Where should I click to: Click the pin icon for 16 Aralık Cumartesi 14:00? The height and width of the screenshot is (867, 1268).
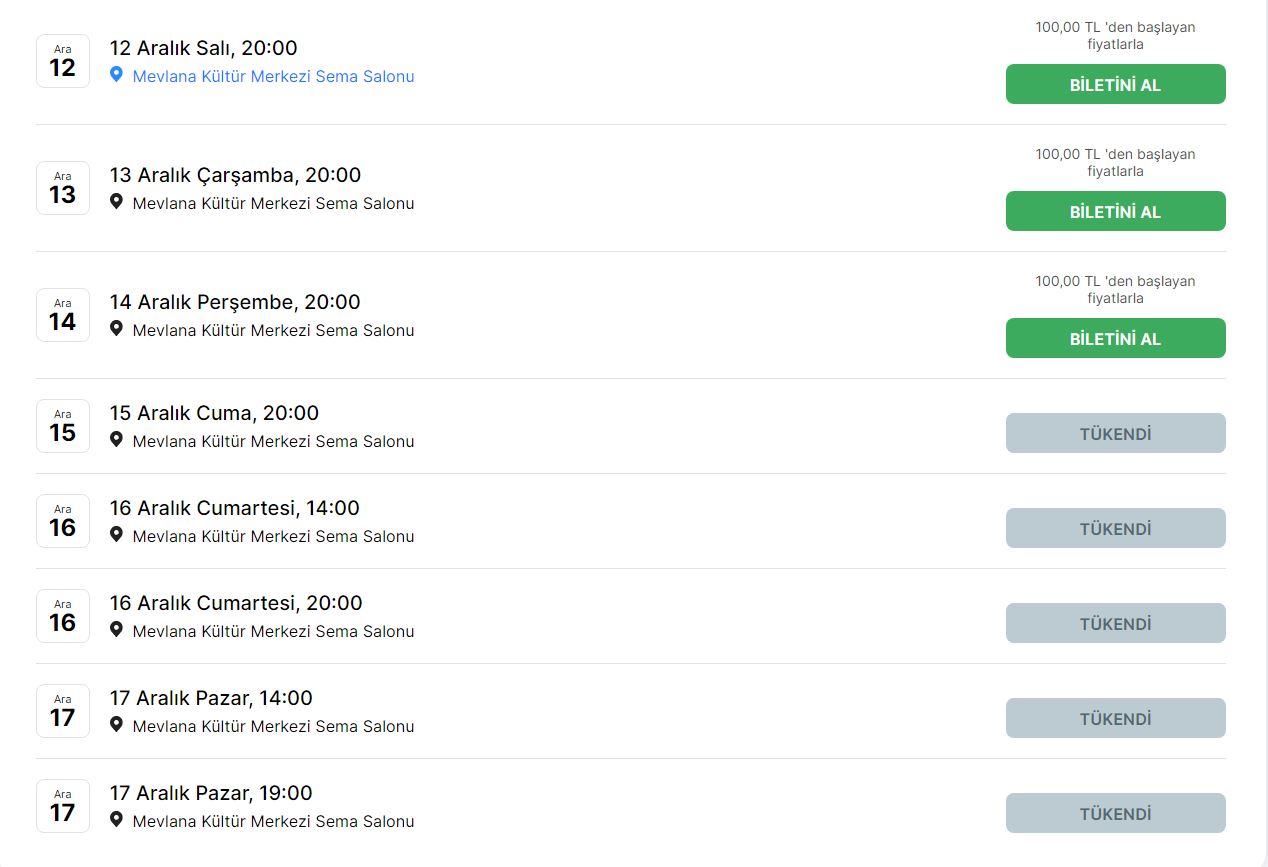(x=116, y=535)
